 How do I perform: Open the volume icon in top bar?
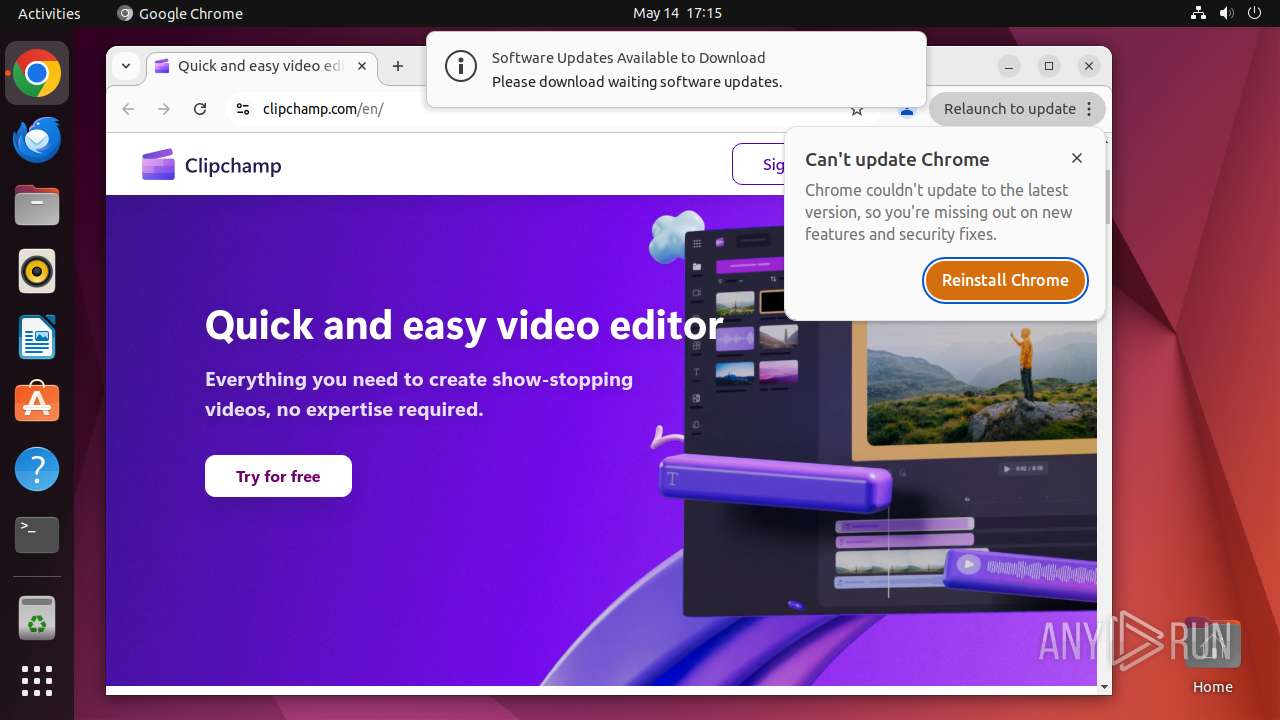pyautogui.click(x=1226, y=13)
